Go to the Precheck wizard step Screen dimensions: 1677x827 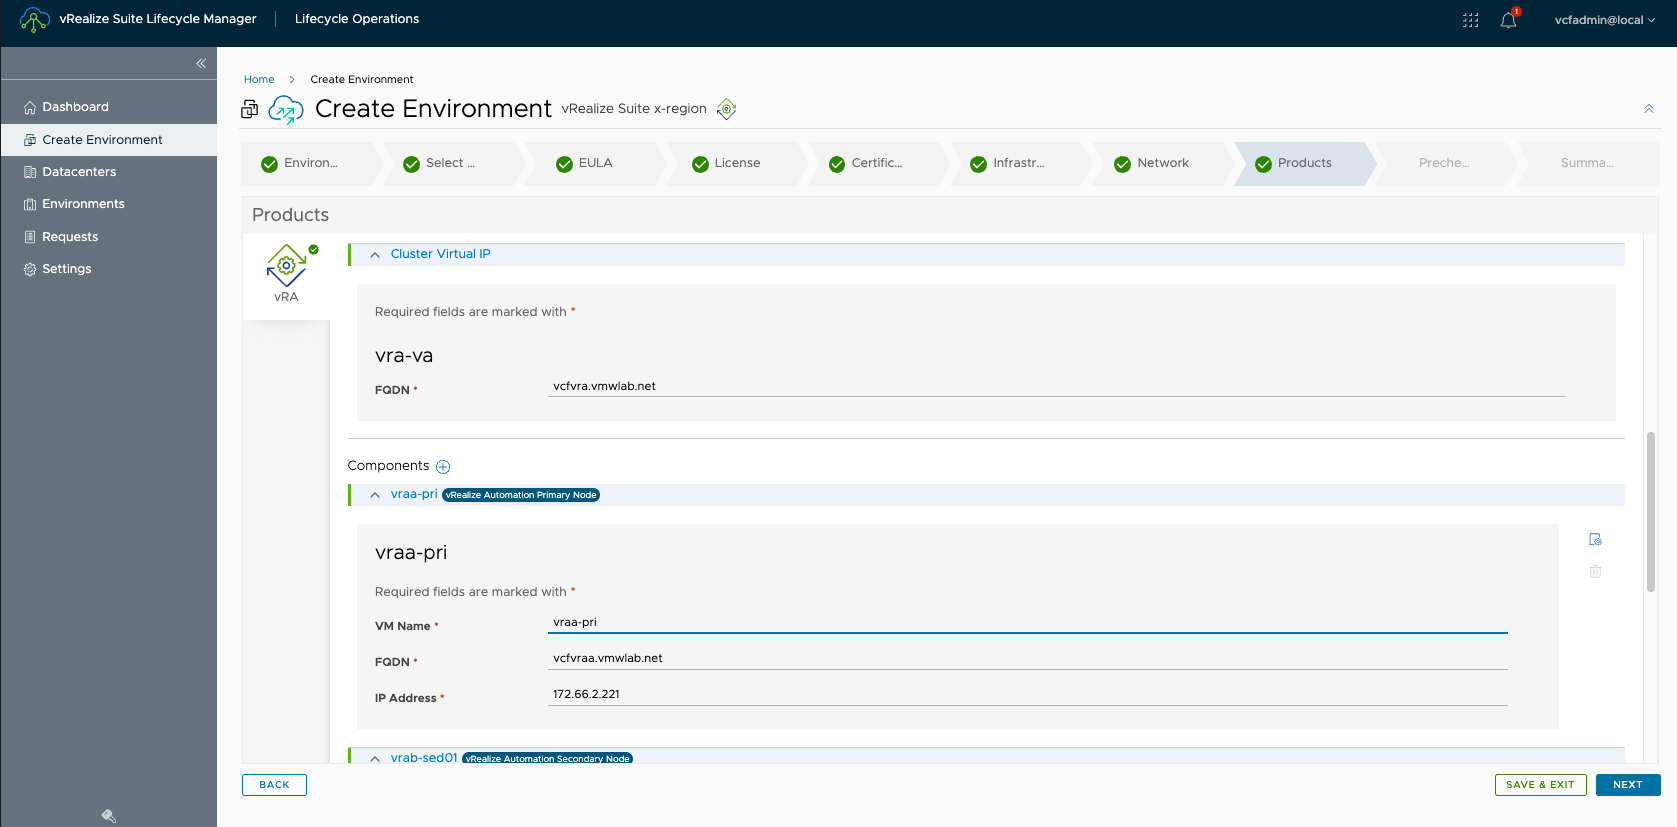(x=1444, y=163)
